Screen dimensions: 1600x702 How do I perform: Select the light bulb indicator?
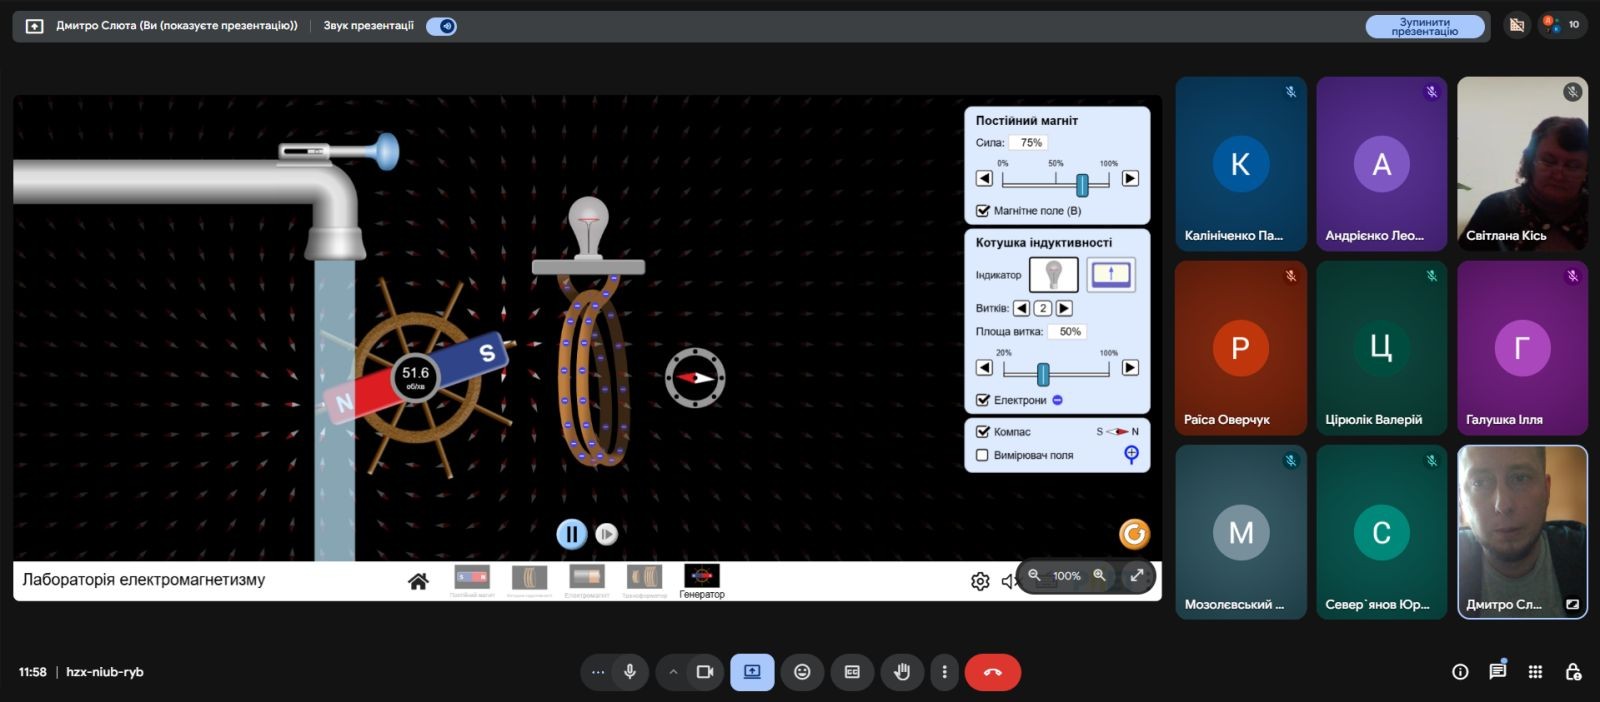tap(1053, 274)
